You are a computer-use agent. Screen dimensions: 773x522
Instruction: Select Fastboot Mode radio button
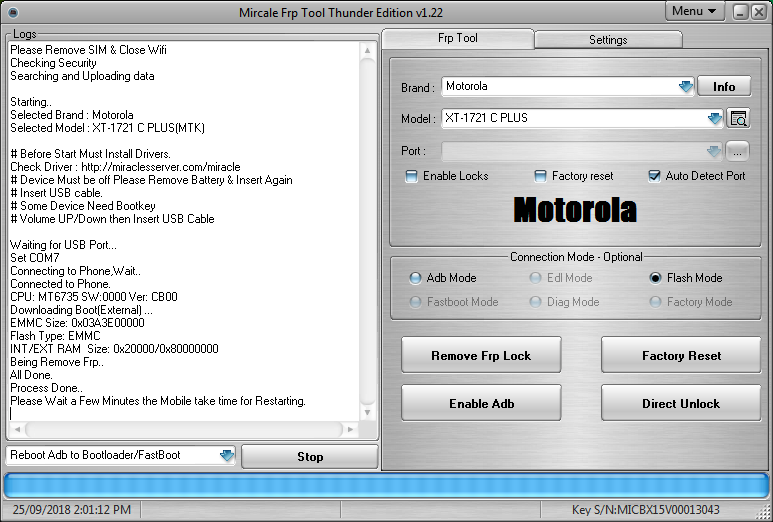click(415, 302)
